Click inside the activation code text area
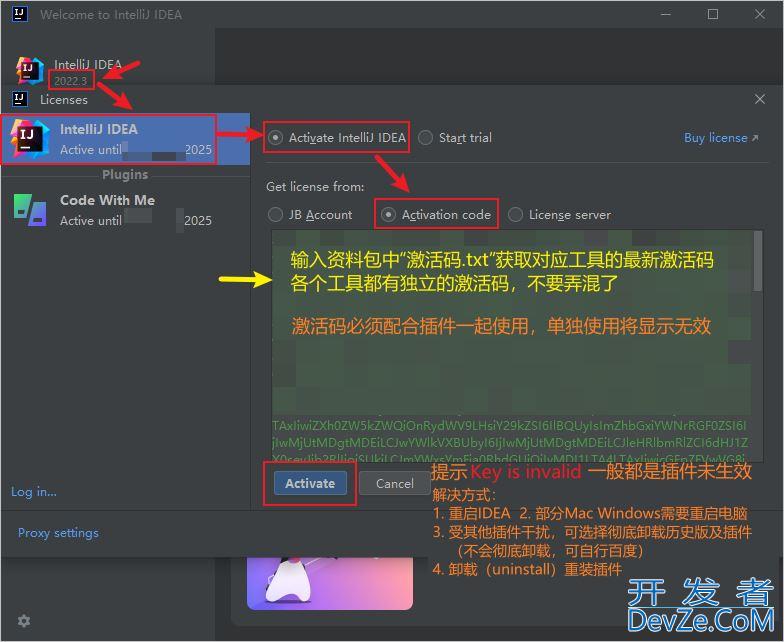Screen dimensions: 784x642 pyautogui.click(x=511, y=346)
